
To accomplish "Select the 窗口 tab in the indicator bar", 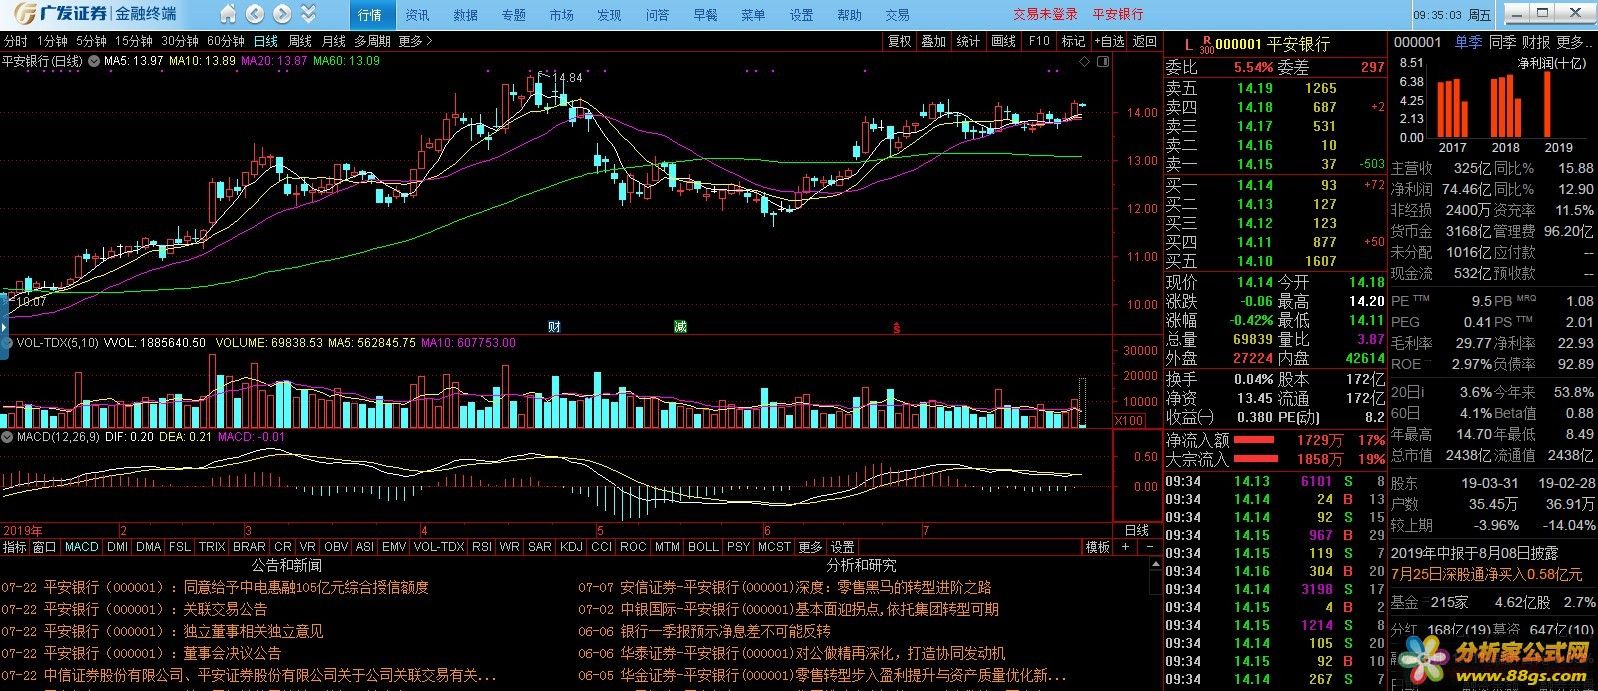I will [44, 547].
